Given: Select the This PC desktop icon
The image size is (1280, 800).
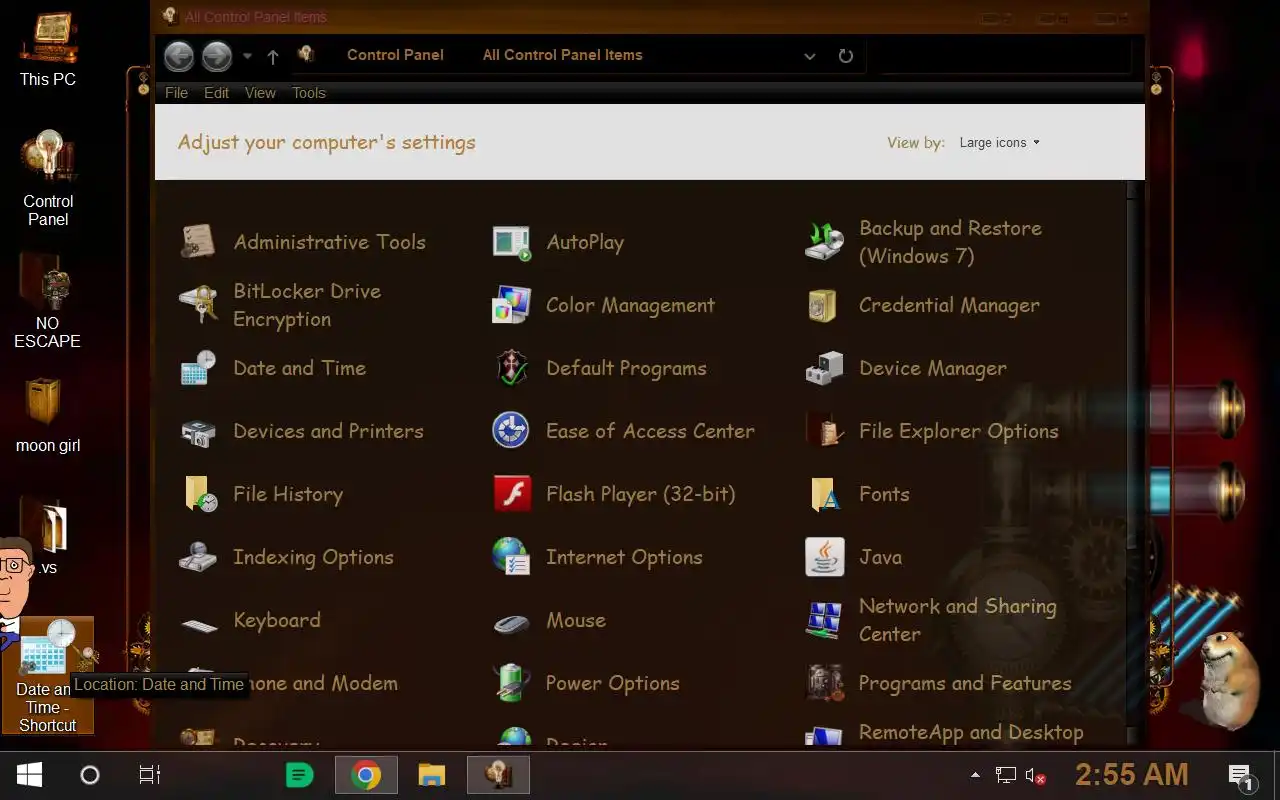Looking at the screenshot, I should pos(48,48).
